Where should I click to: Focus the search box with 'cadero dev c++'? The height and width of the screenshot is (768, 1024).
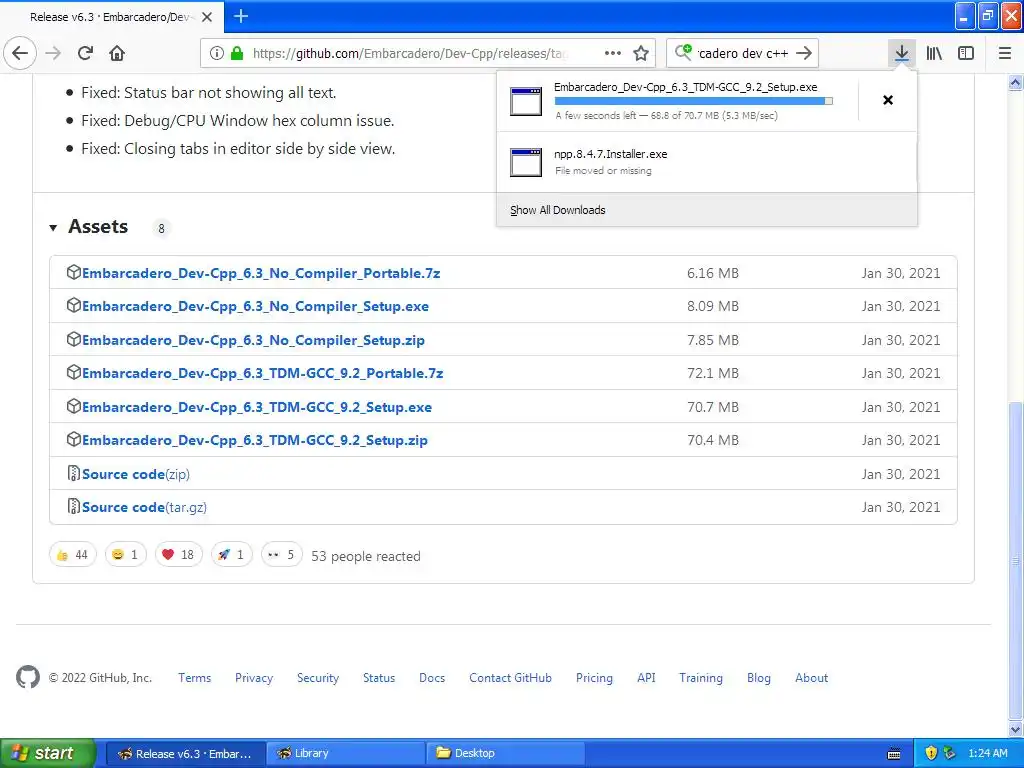[743, 53]
